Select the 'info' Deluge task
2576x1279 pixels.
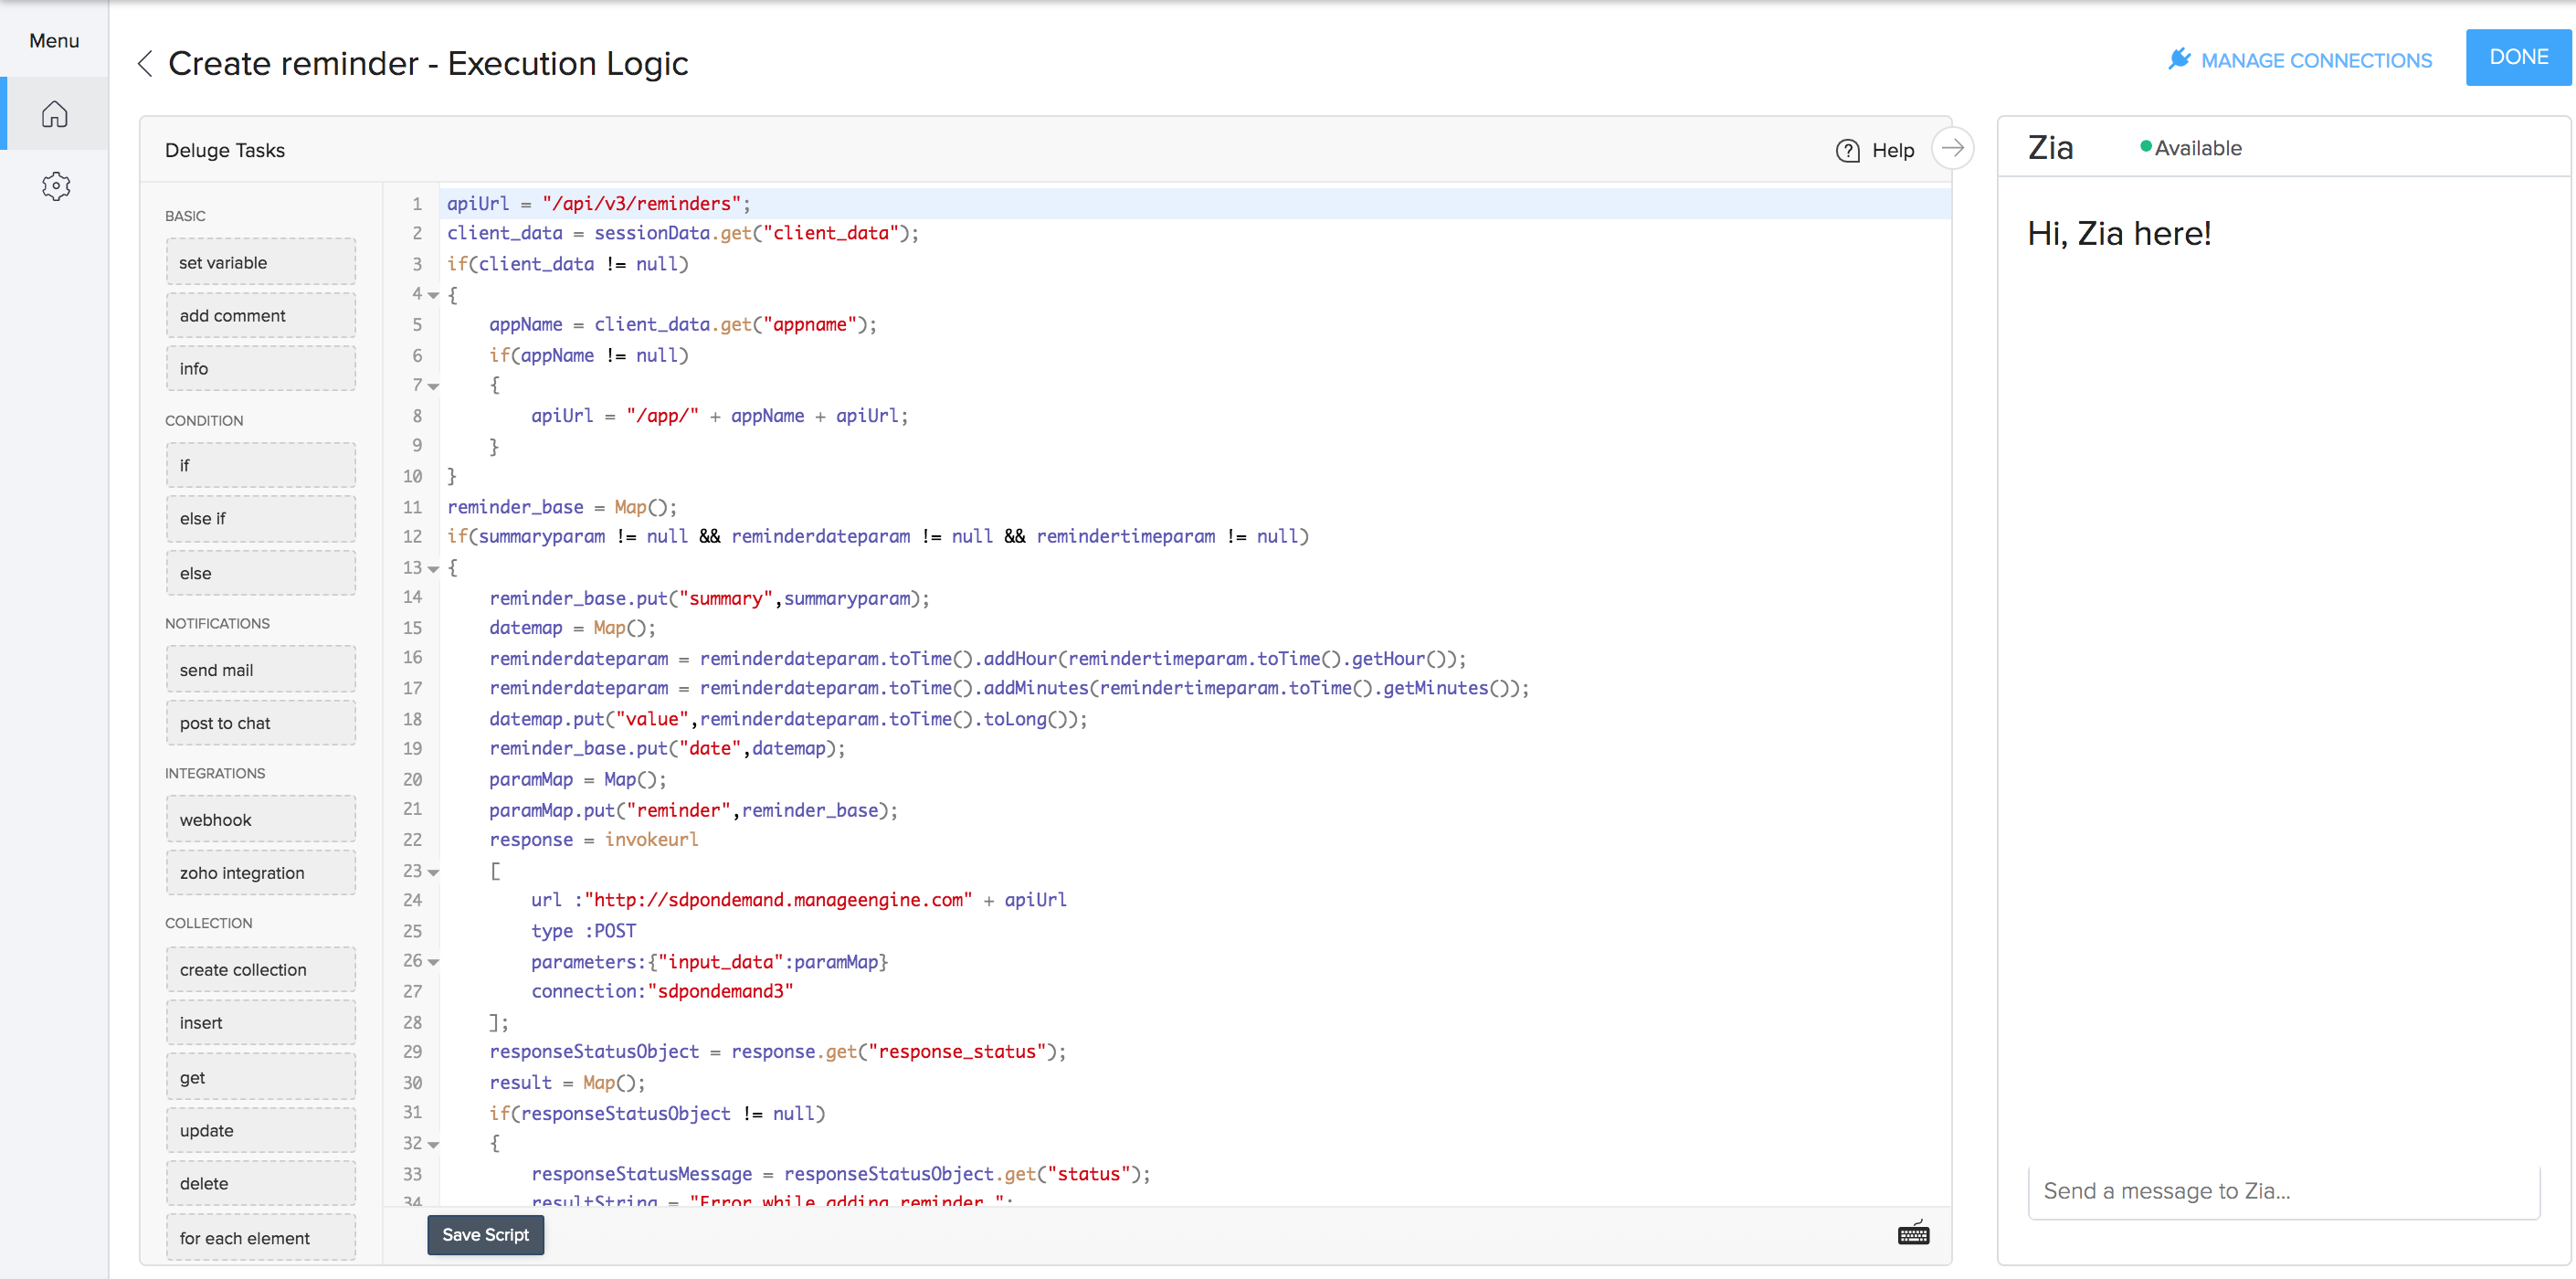coord(261,368)
